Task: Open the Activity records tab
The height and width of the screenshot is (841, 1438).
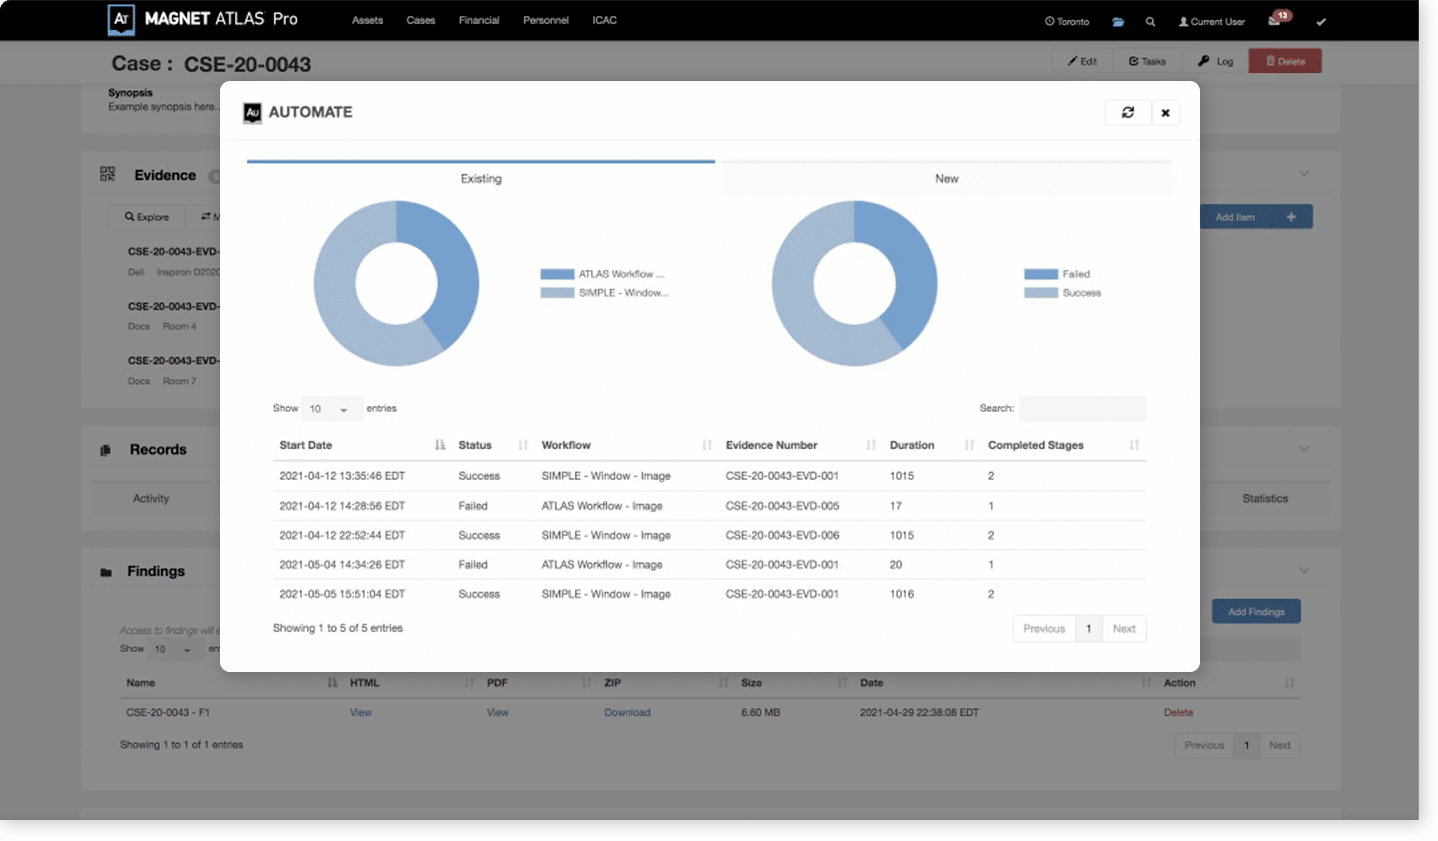Action: tap(151, 498)
